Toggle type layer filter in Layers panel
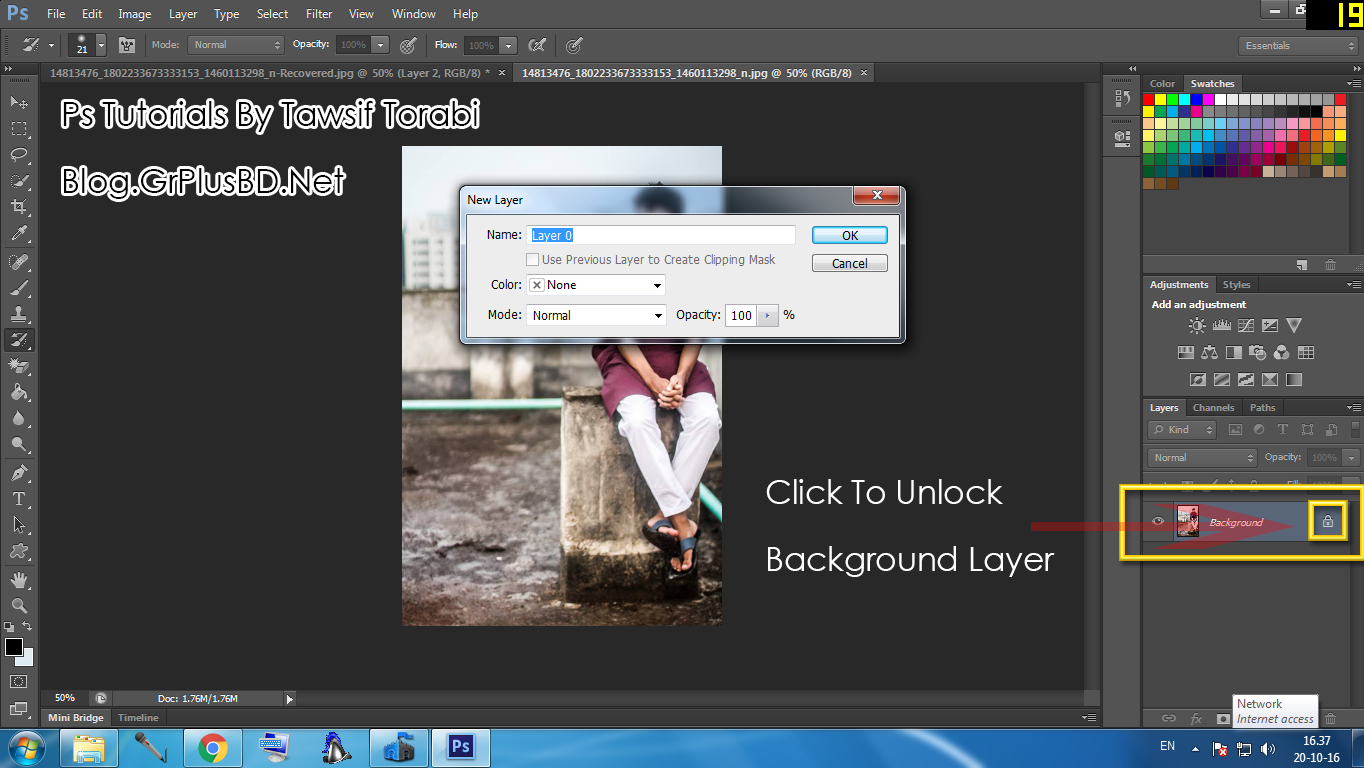1364x768 pixels. point(1283,430)
